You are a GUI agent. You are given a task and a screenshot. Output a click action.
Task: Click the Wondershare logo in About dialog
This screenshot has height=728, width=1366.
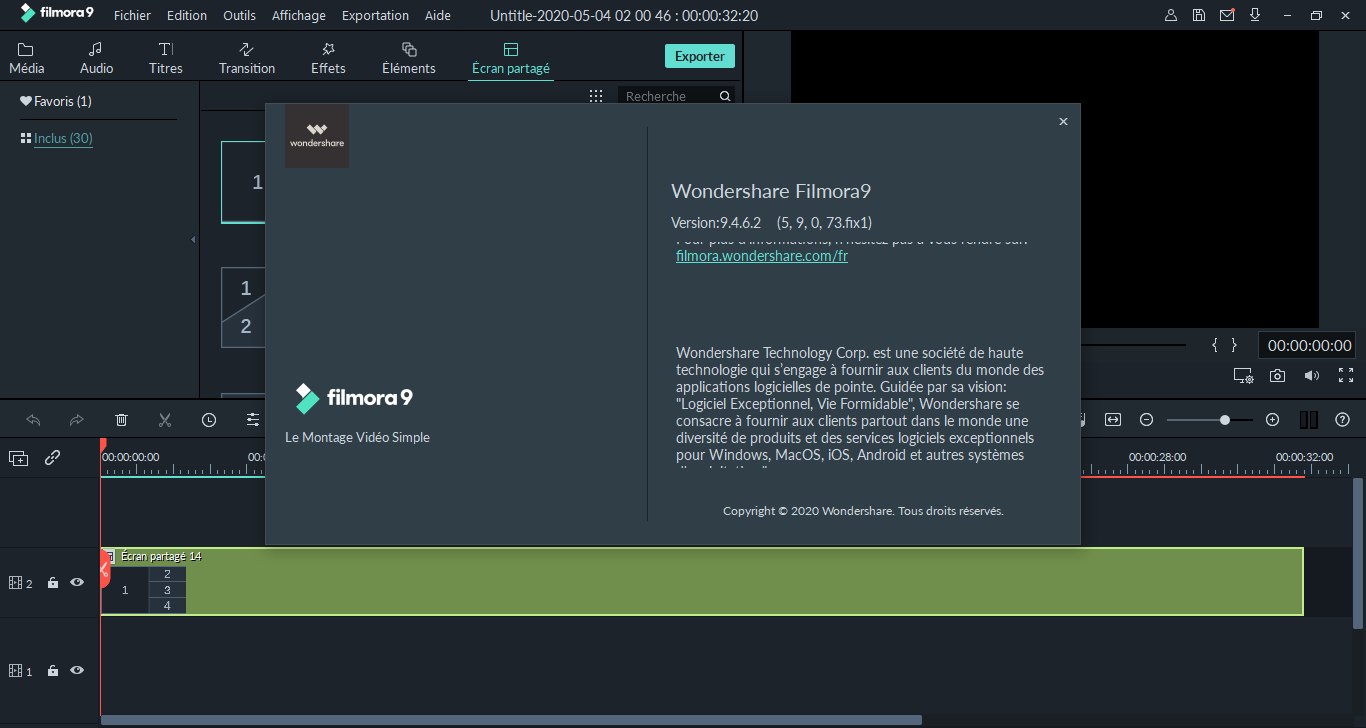pyautogui.click(x=317, y=136)
